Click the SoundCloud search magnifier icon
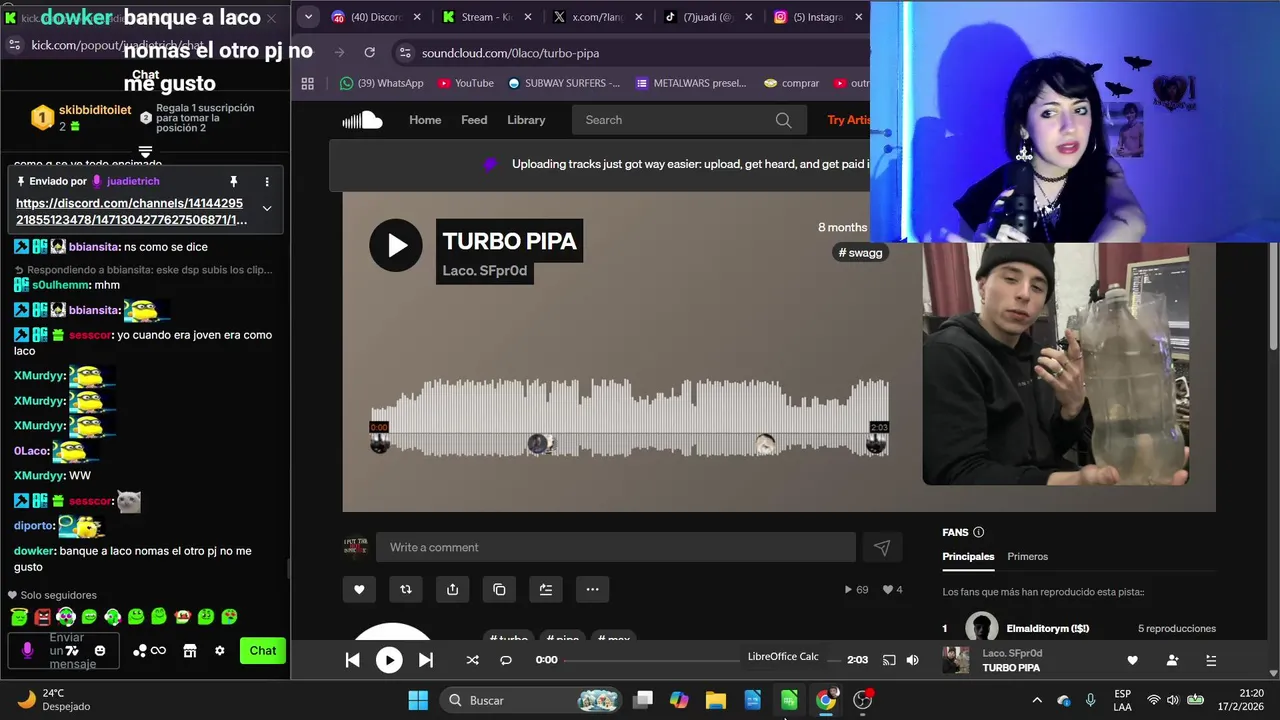 pos(783,120)
